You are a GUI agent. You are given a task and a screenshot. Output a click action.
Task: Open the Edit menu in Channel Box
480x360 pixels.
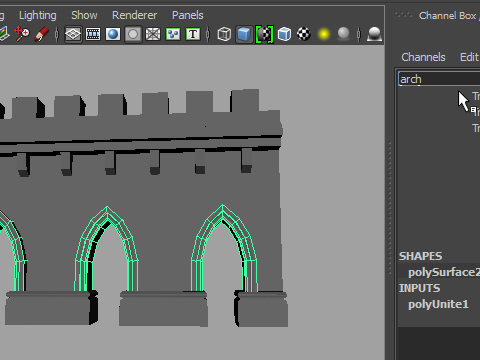pos(469,57)
